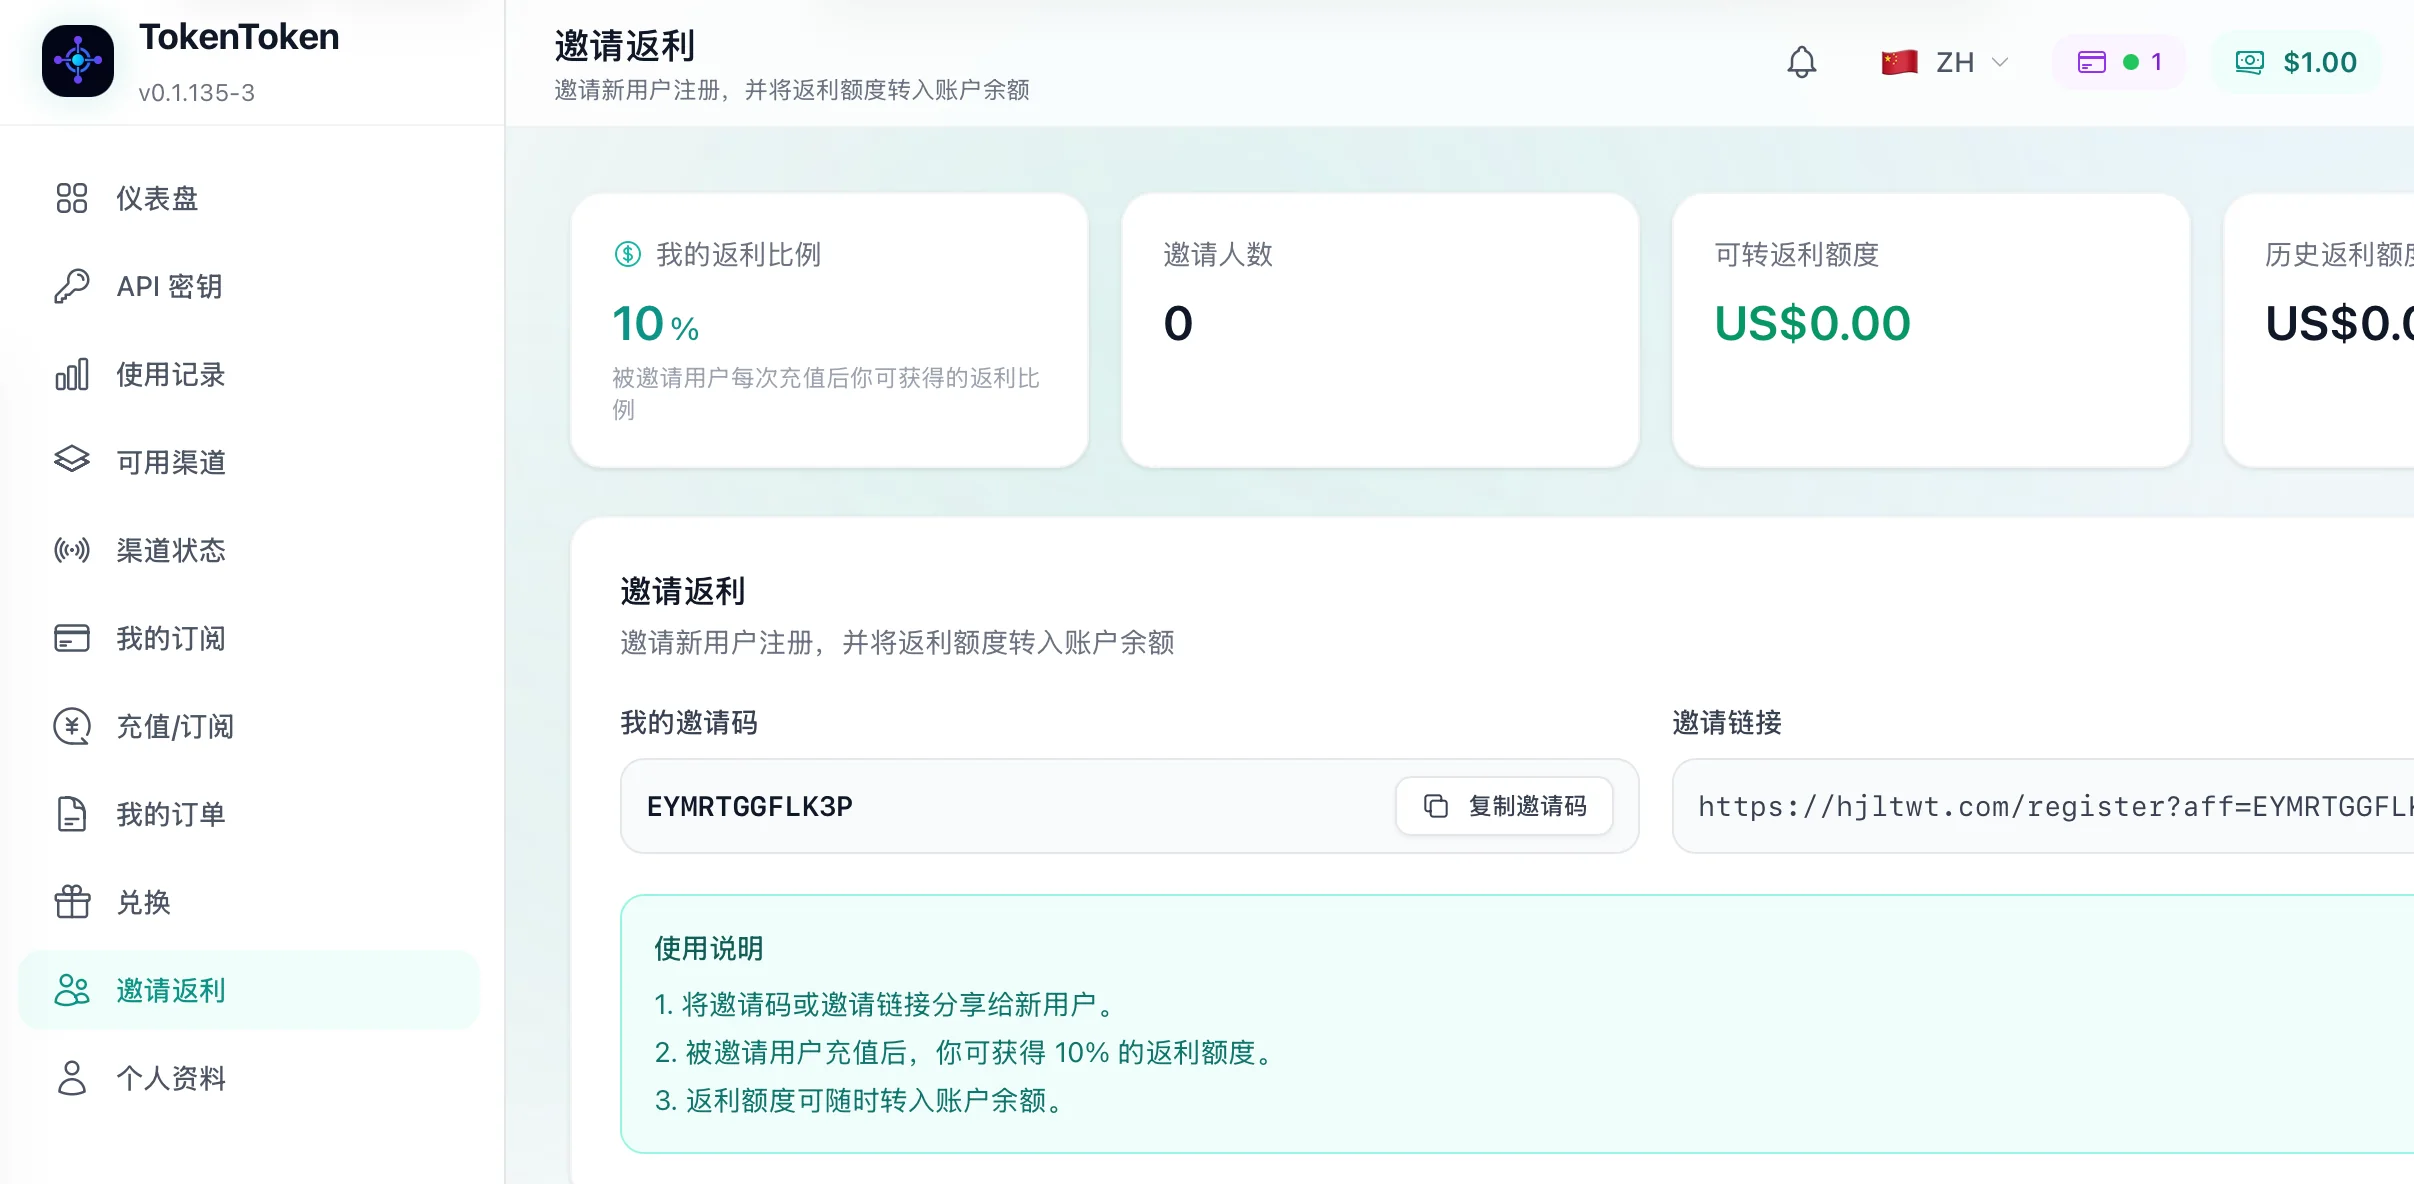Click the broadcast signal icon for 渠道状态
Screen dimensions: 2414x1184
click(72, 550)
